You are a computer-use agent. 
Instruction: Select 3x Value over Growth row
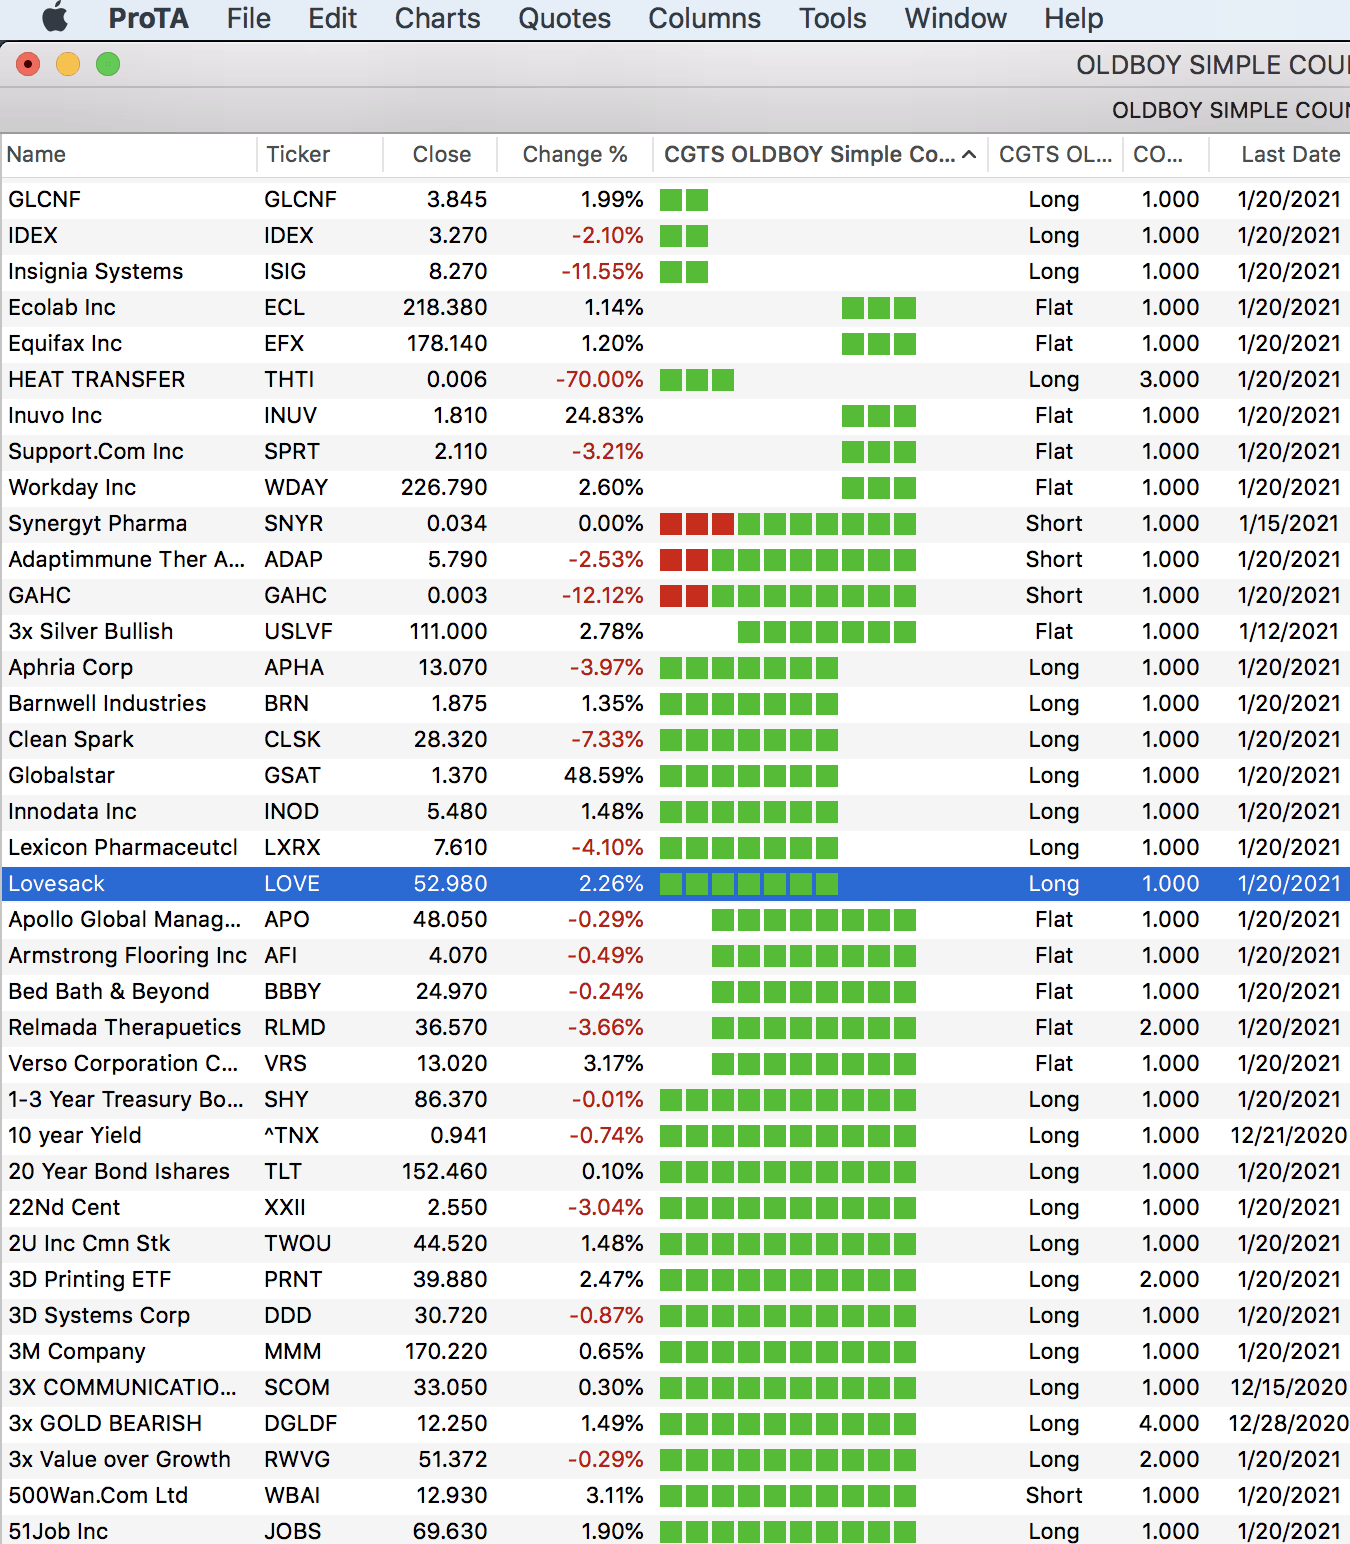[675, 1459]
